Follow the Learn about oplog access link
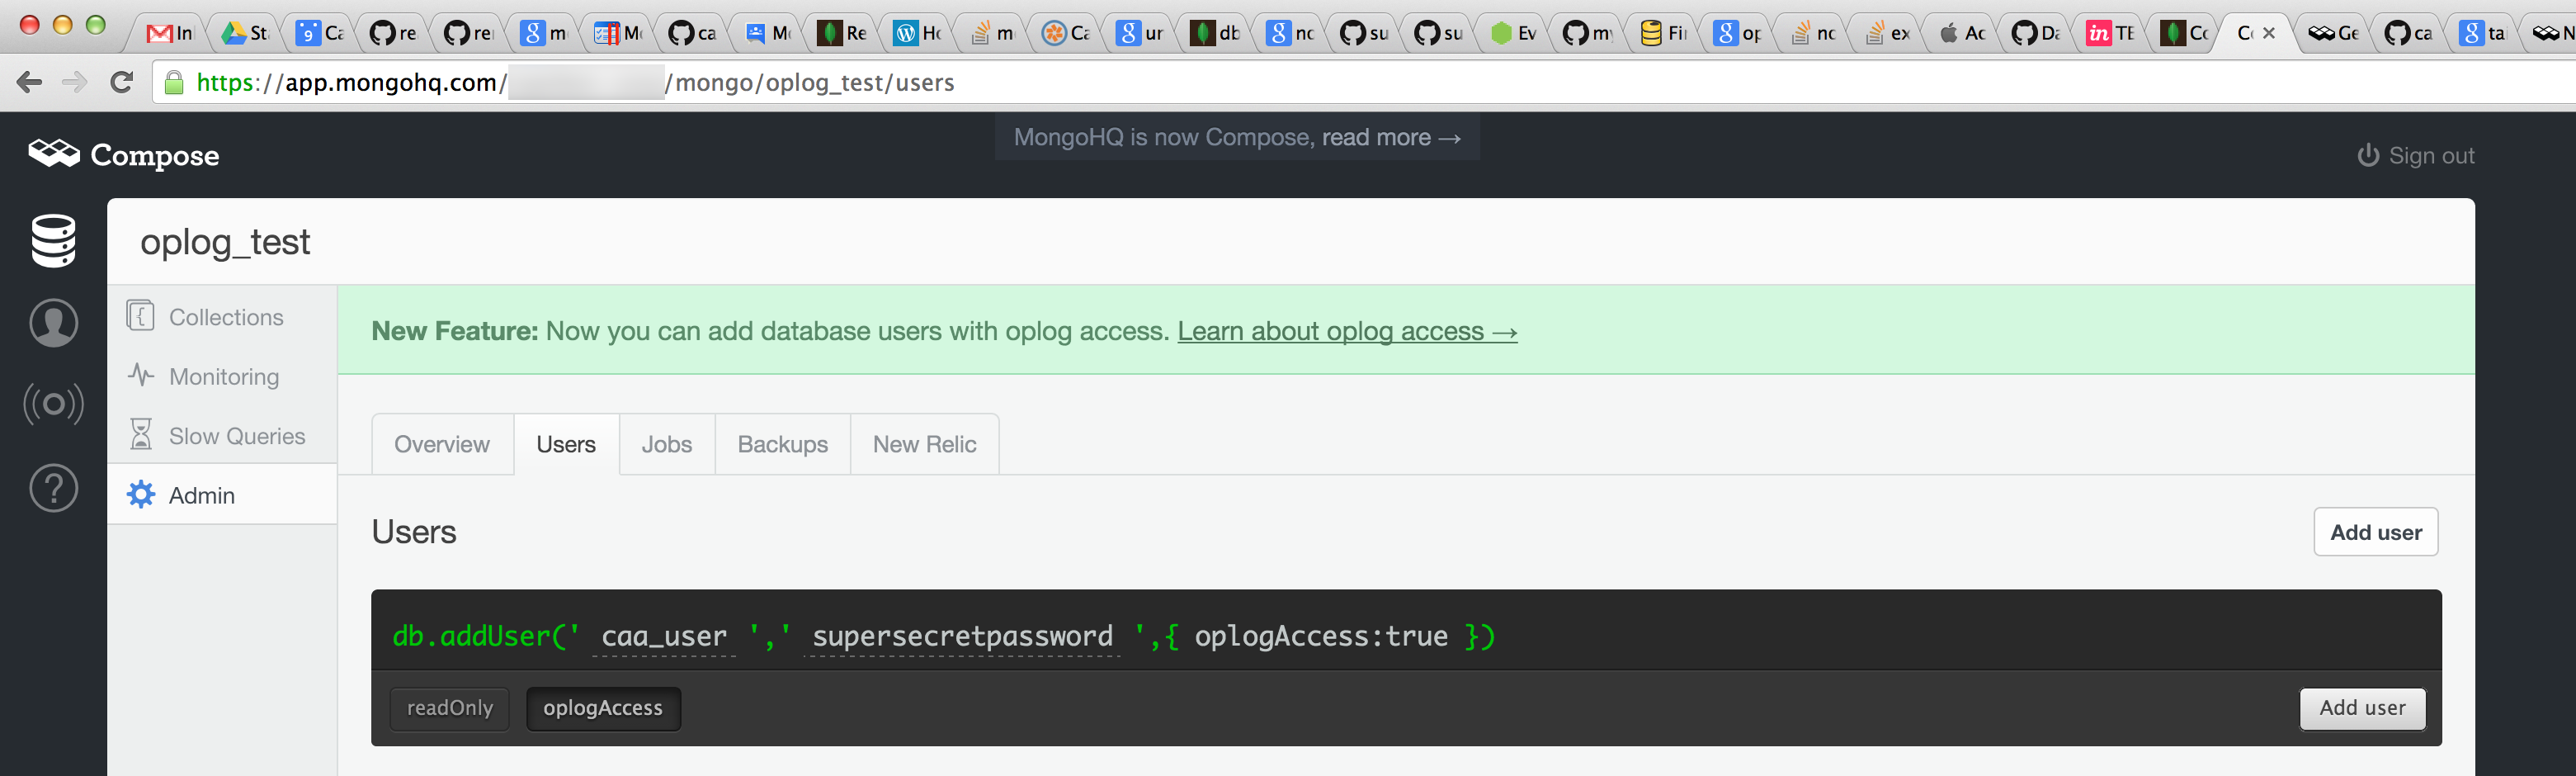 [x=1347, y=331]
